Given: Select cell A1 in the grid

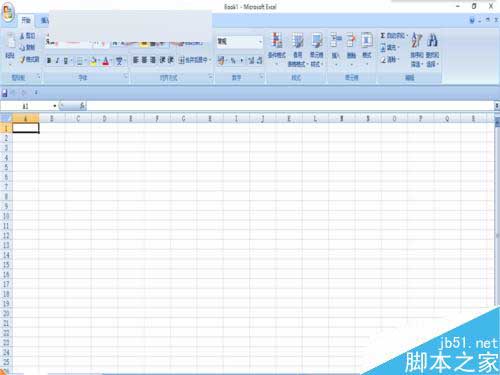Looking at the screenshot, I should tap(26, 128).
